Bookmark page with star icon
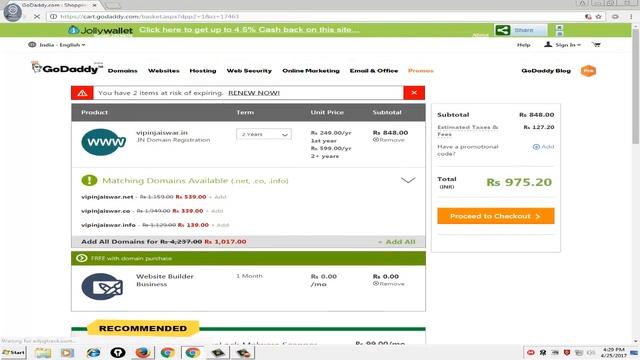The height and width of the screenshot is (360, 640). pos(598,17)
